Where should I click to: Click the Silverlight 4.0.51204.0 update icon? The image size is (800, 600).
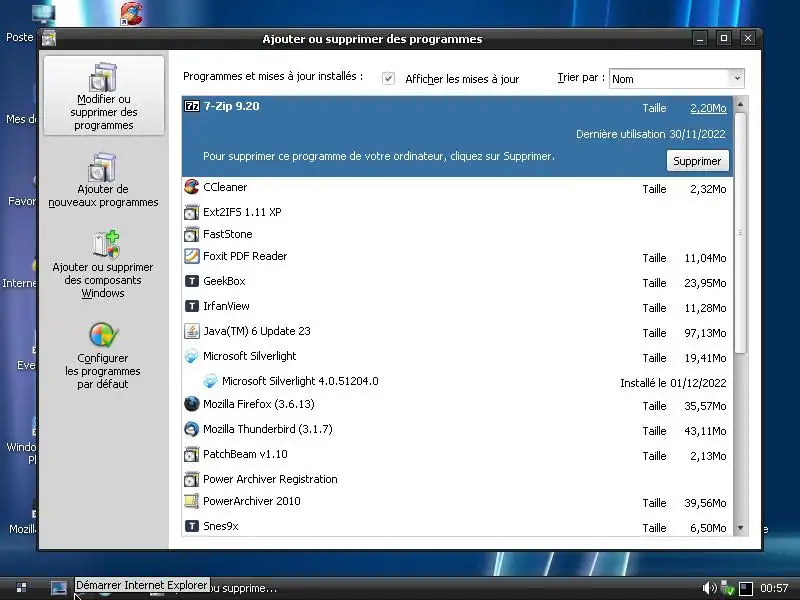(211, 381)
